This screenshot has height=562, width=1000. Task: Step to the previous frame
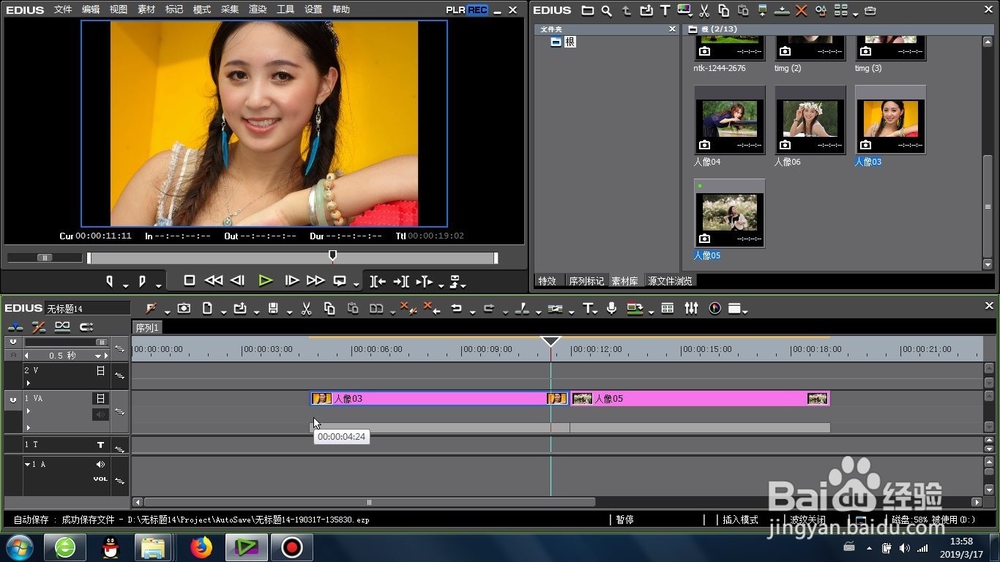pos(237,281)
